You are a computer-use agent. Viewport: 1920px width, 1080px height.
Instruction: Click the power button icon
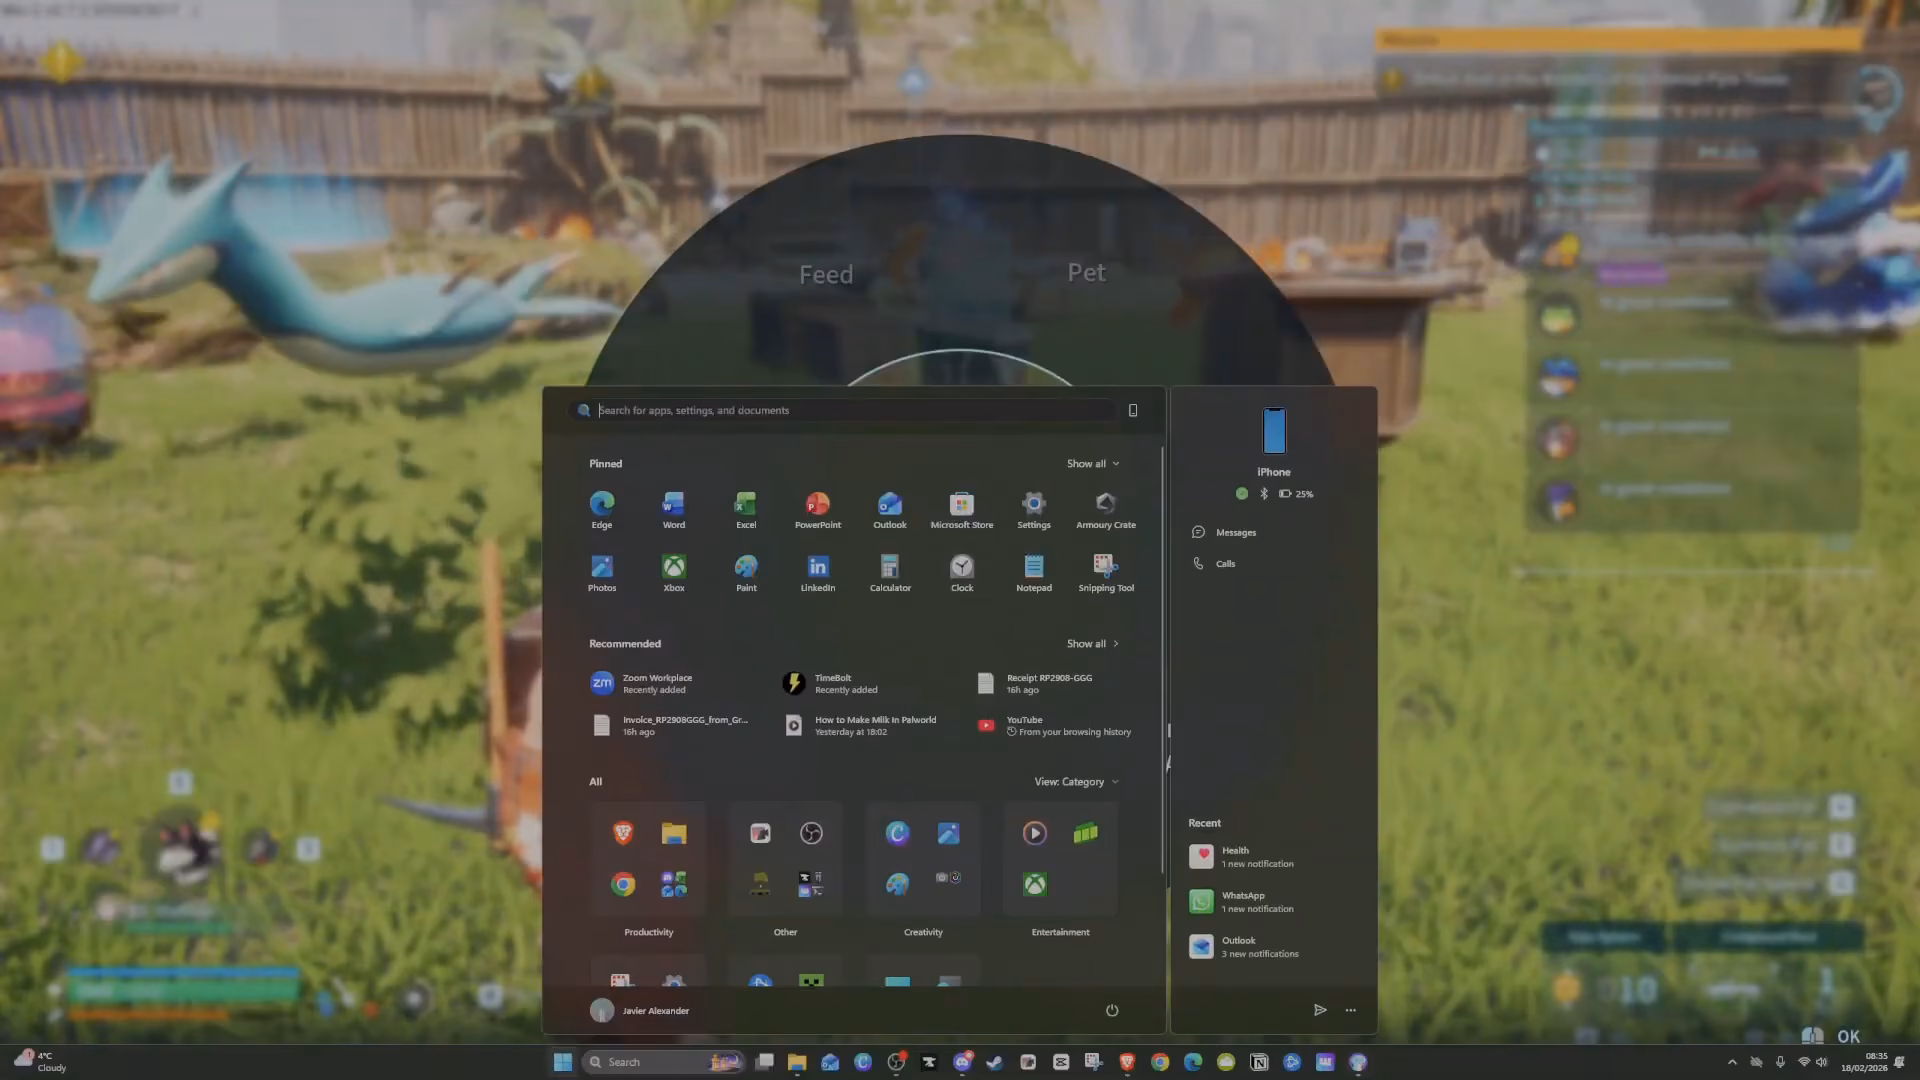tap(1111, 1010)
